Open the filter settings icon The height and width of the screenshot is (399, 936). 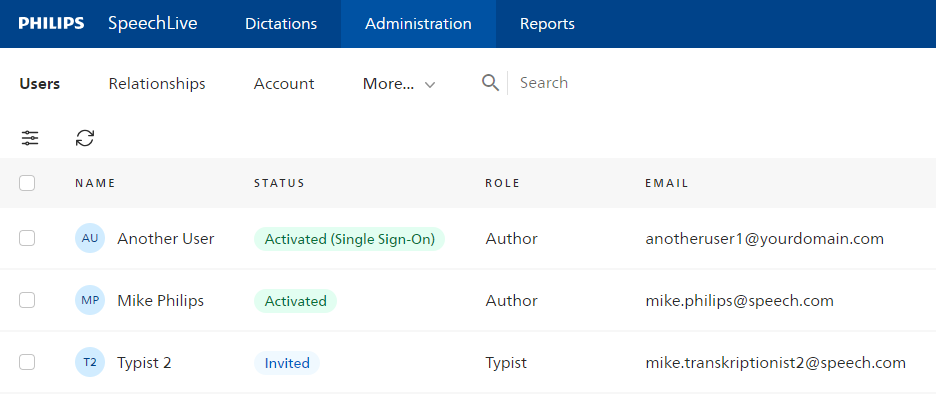pos(30,139)
